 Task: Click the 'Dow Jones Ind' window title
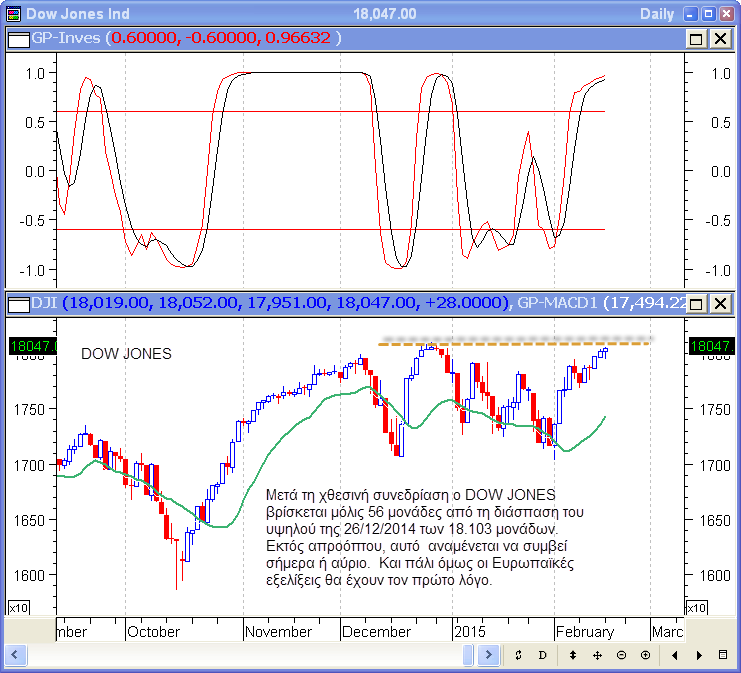tap(78, 14)
